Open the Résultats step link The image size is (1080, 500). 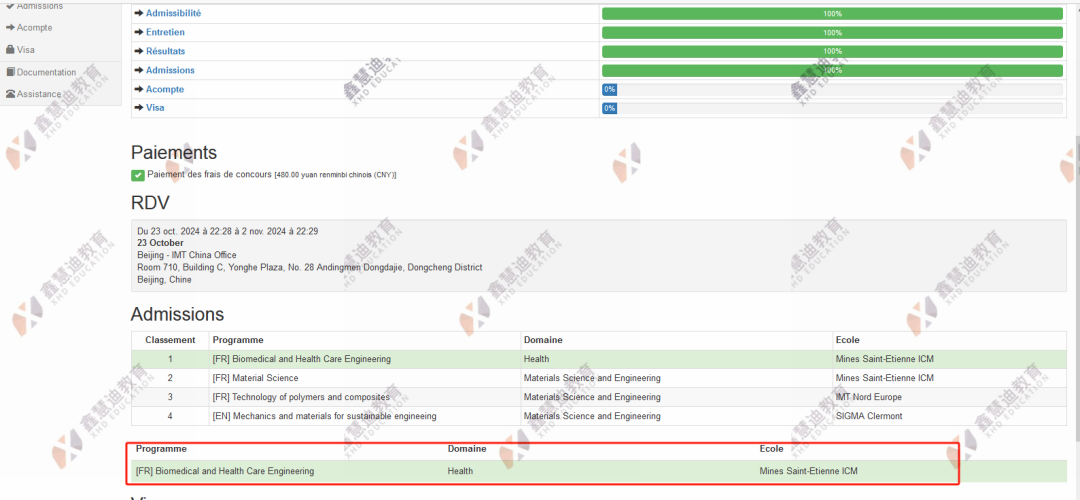(165, 51)
